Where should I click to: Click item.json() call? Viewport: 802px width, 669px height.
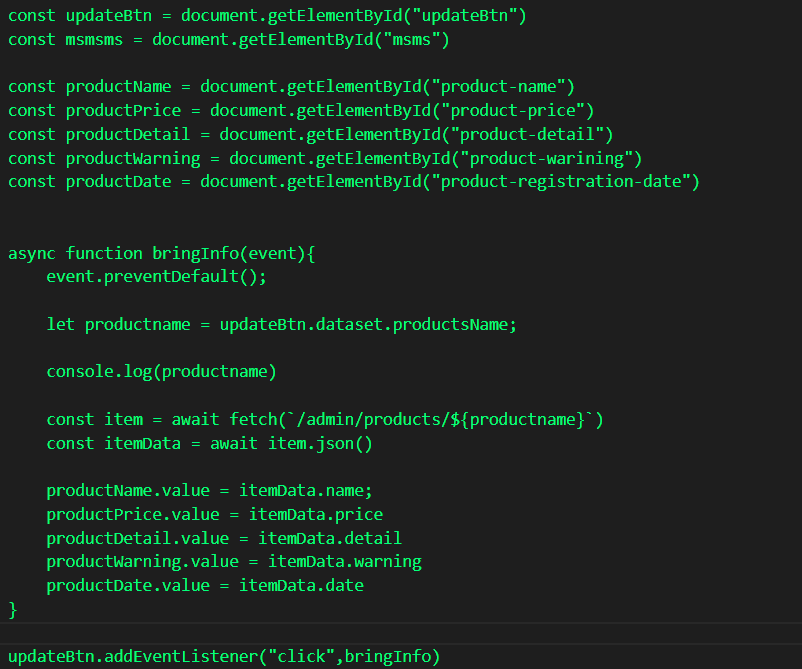point(320,443)
